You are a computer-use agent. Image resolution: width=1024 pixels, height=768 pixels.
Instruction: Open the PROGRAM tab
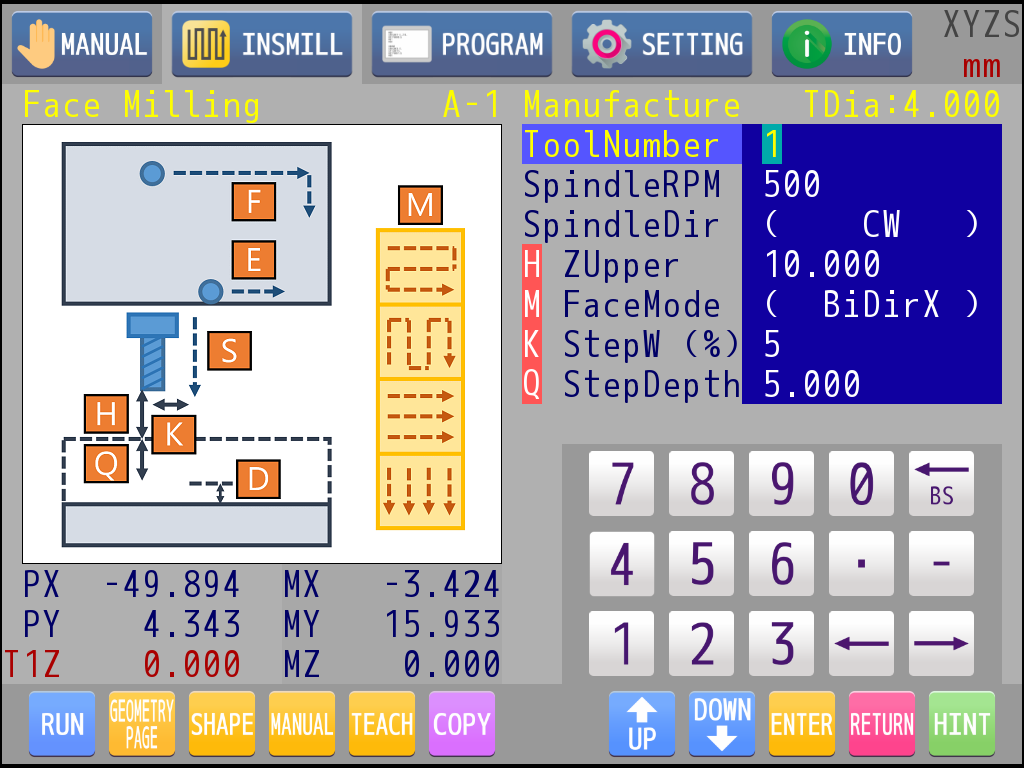(462, 45)
